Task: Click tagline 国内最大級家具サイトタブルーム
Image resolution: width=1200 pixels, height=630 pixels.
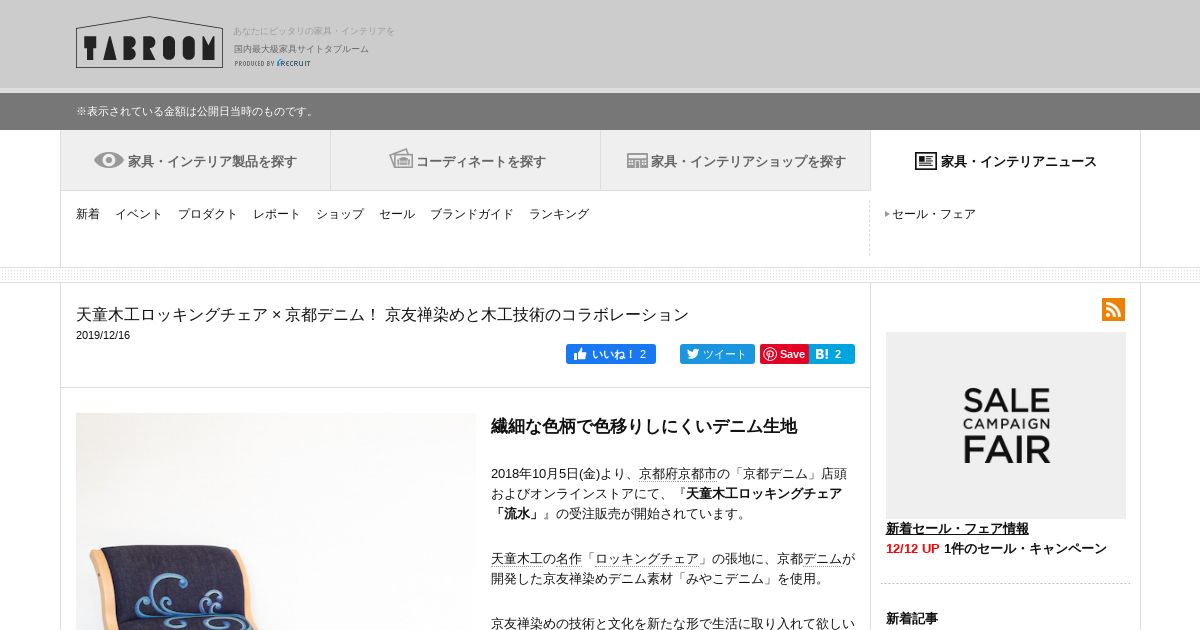Action: pyautogui.click(x=301, y=48)
